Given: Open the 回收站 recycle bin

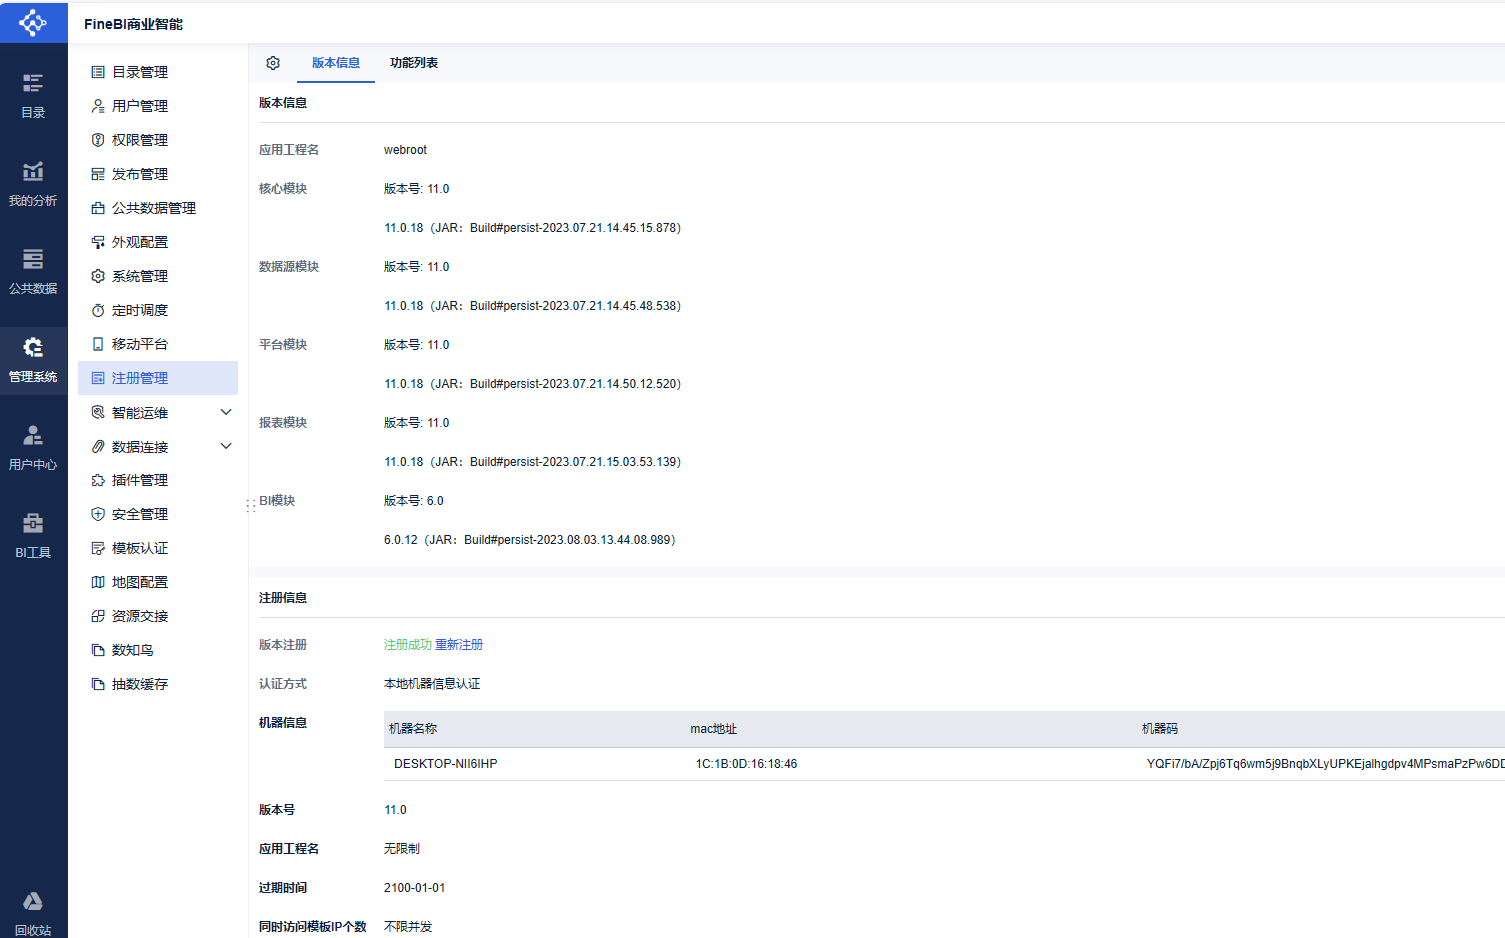Looking at the screenshot, I should tap(33, 914).
